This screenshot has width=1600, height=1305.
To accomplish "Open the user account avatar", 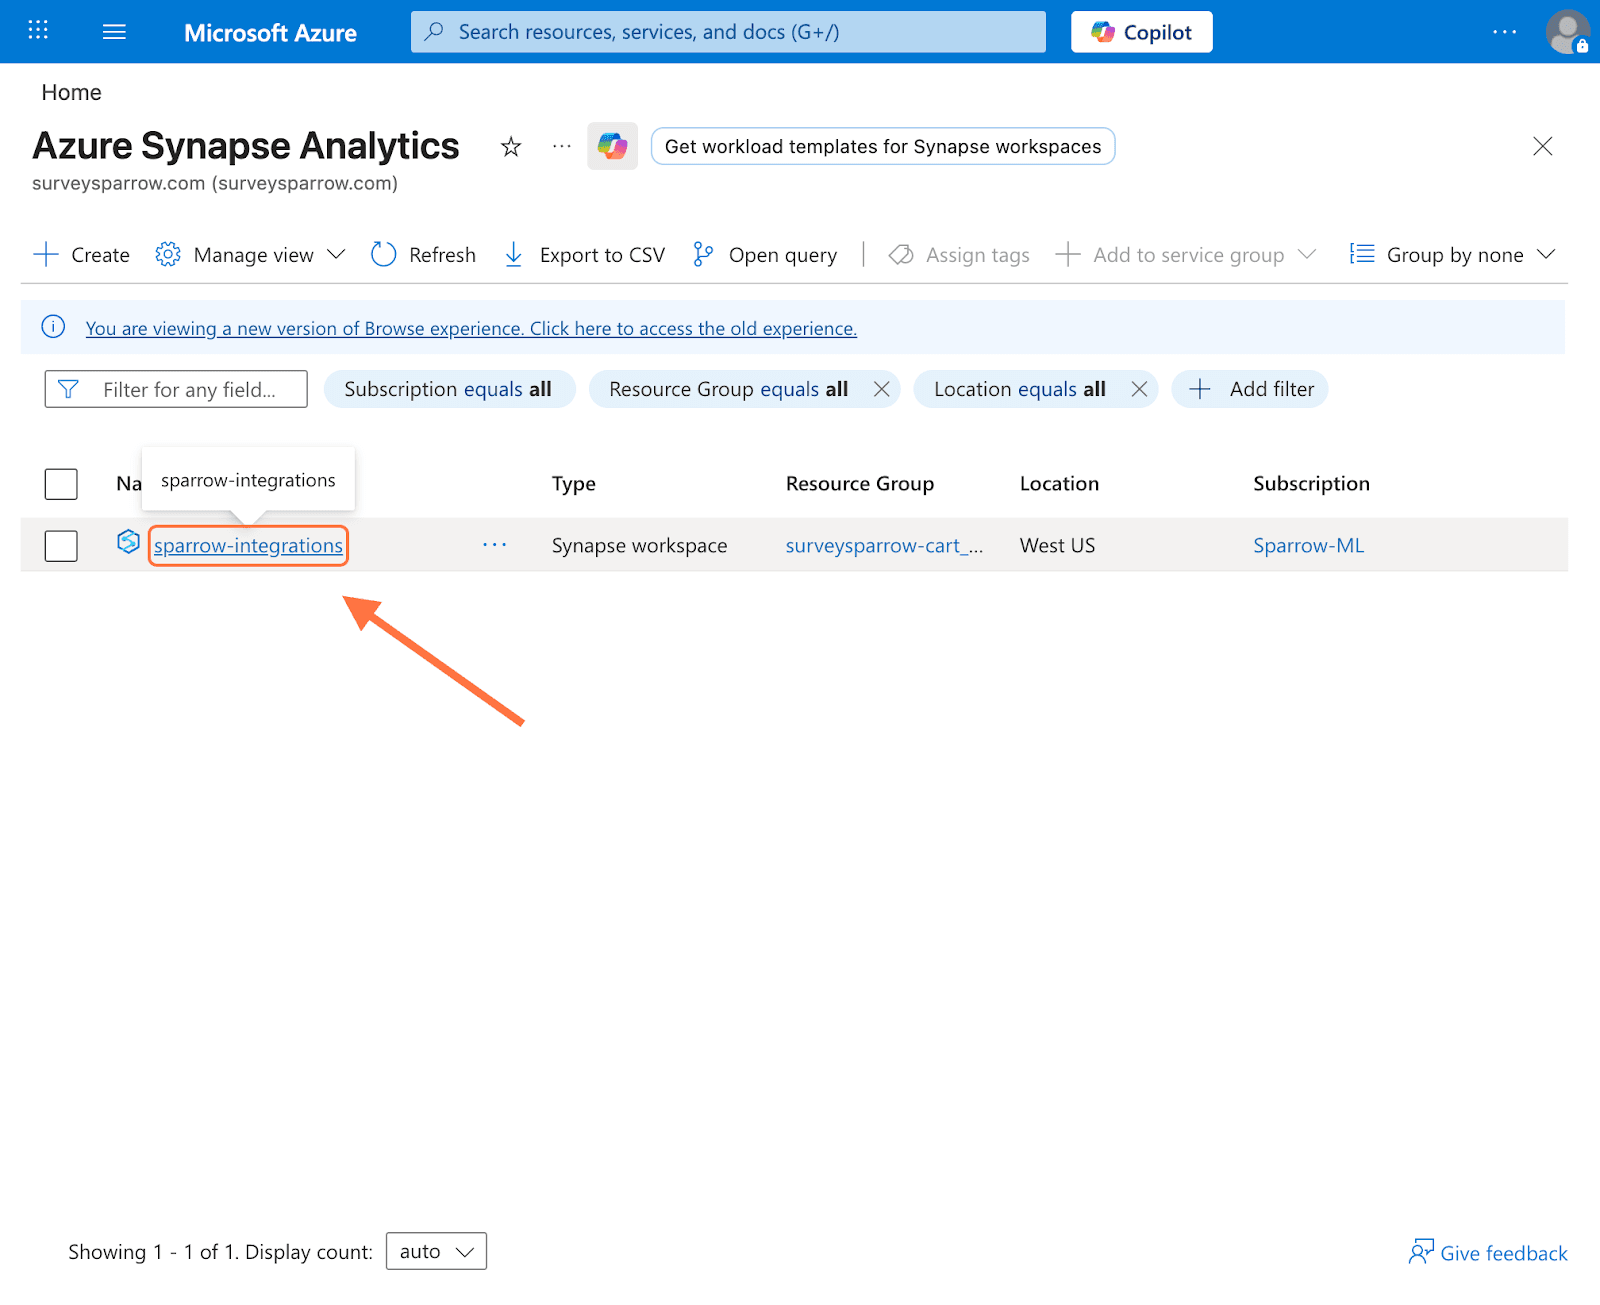I will tap(1566, 32).
